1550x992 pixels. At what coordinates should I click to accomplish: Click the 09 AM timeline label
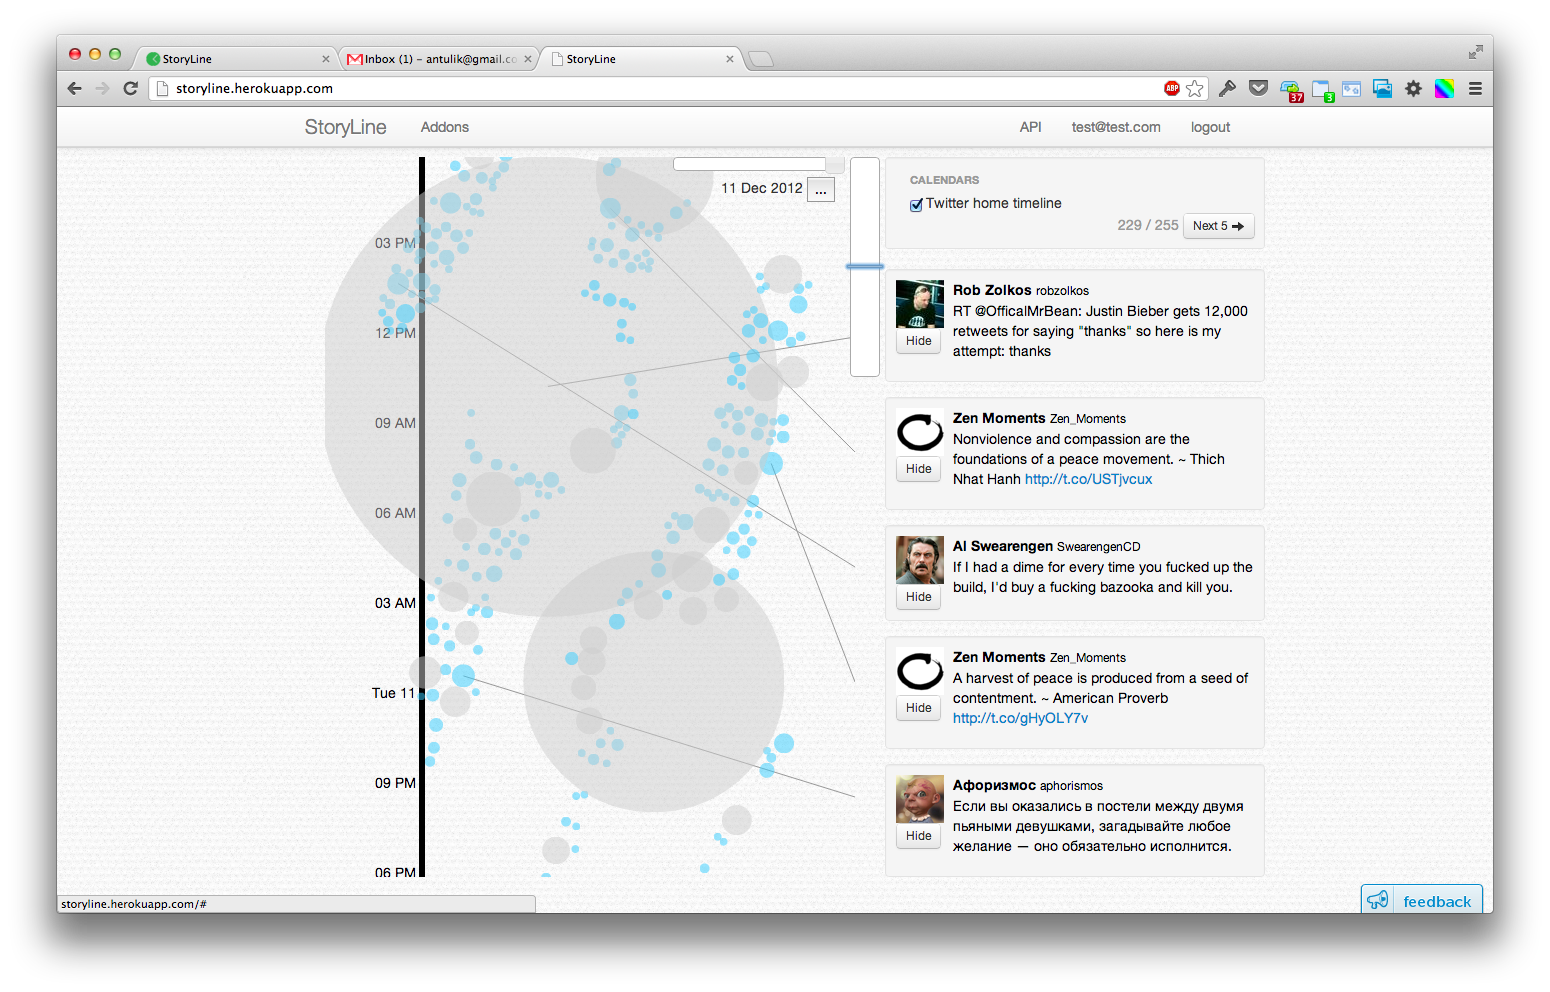point(395,423)
